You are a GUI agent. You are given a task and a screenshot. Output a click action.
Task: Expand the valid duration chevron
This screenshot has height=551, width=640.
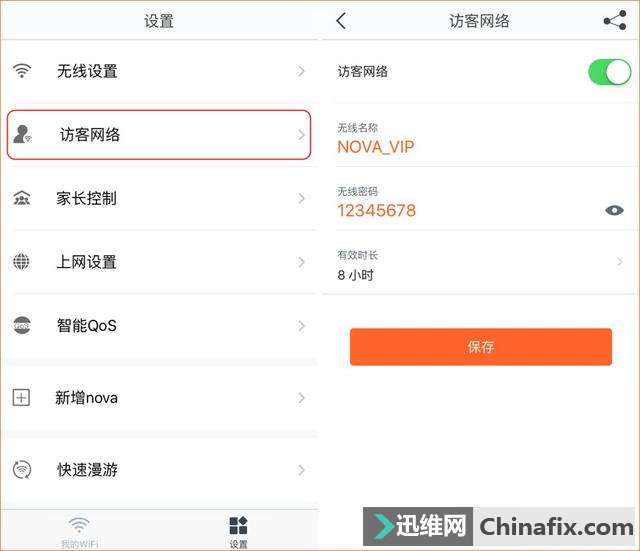(620, 262)
